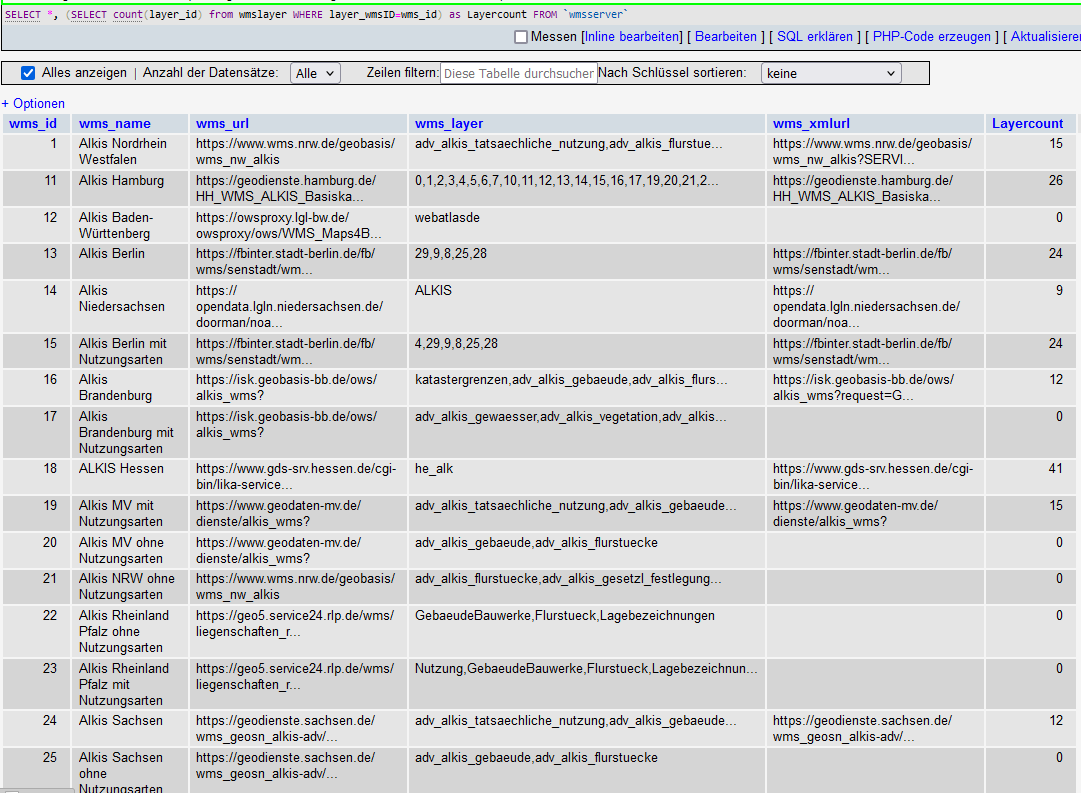Sort by the wms_layer column header

[x=449, y=124]
